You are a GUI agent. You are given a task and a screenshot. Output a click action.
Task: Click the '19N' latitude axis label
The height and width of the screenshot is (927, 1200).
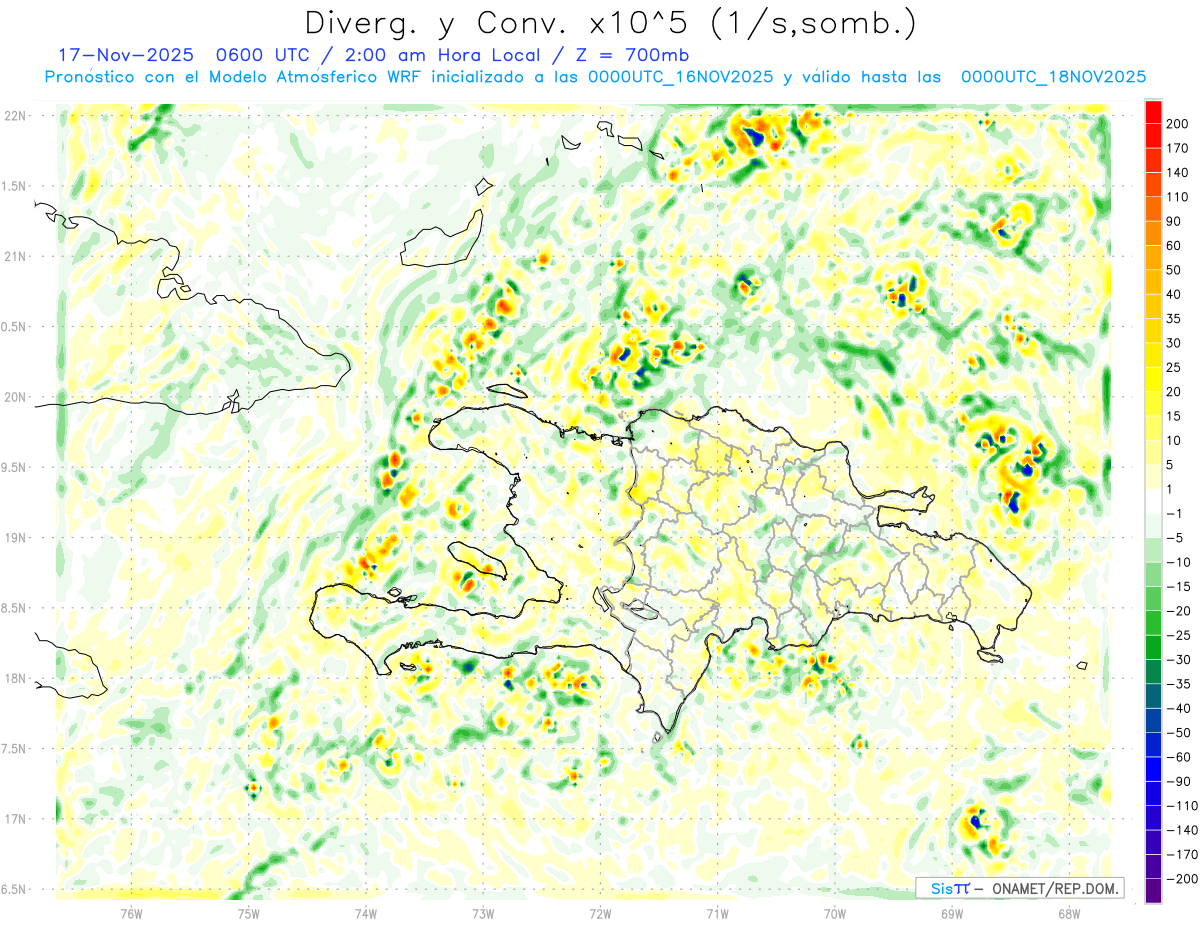[14, 538]
